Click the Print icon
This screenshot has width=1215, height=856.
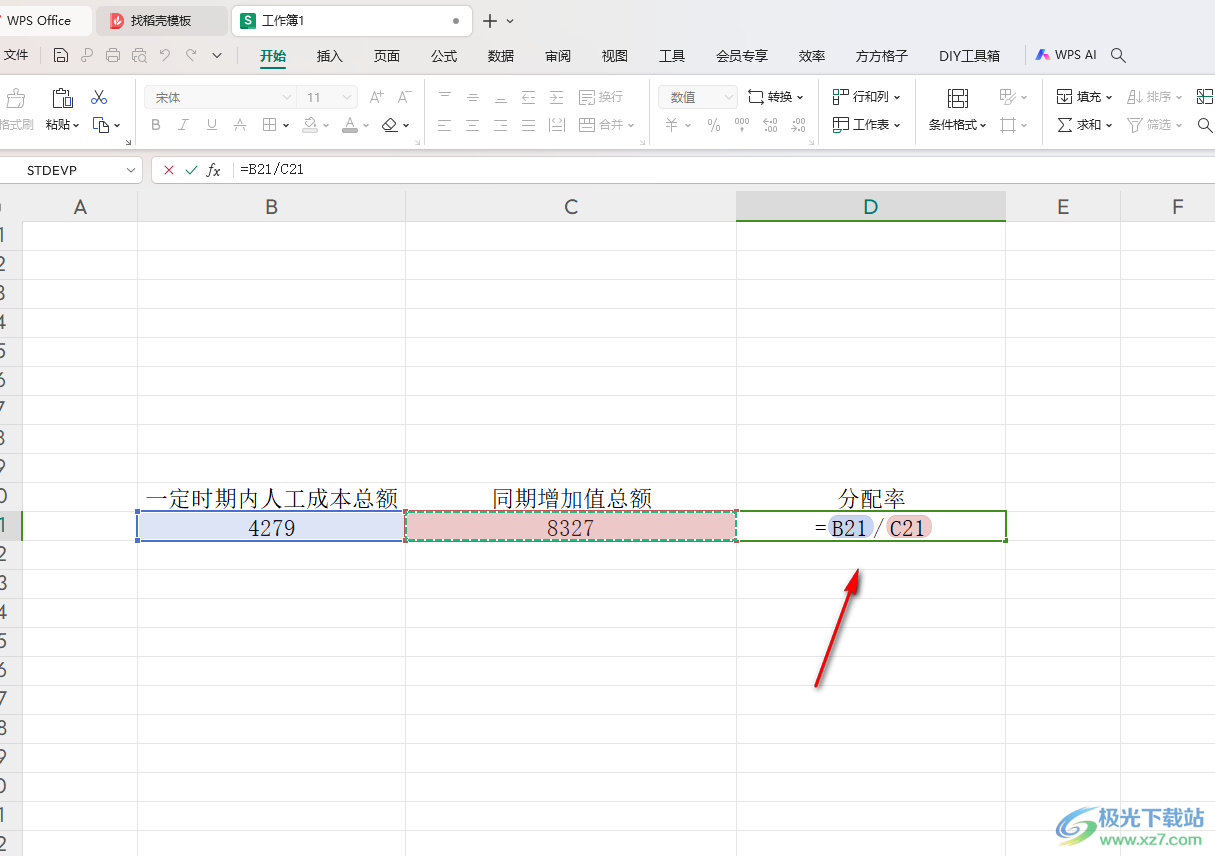click(x=113, y=56)
